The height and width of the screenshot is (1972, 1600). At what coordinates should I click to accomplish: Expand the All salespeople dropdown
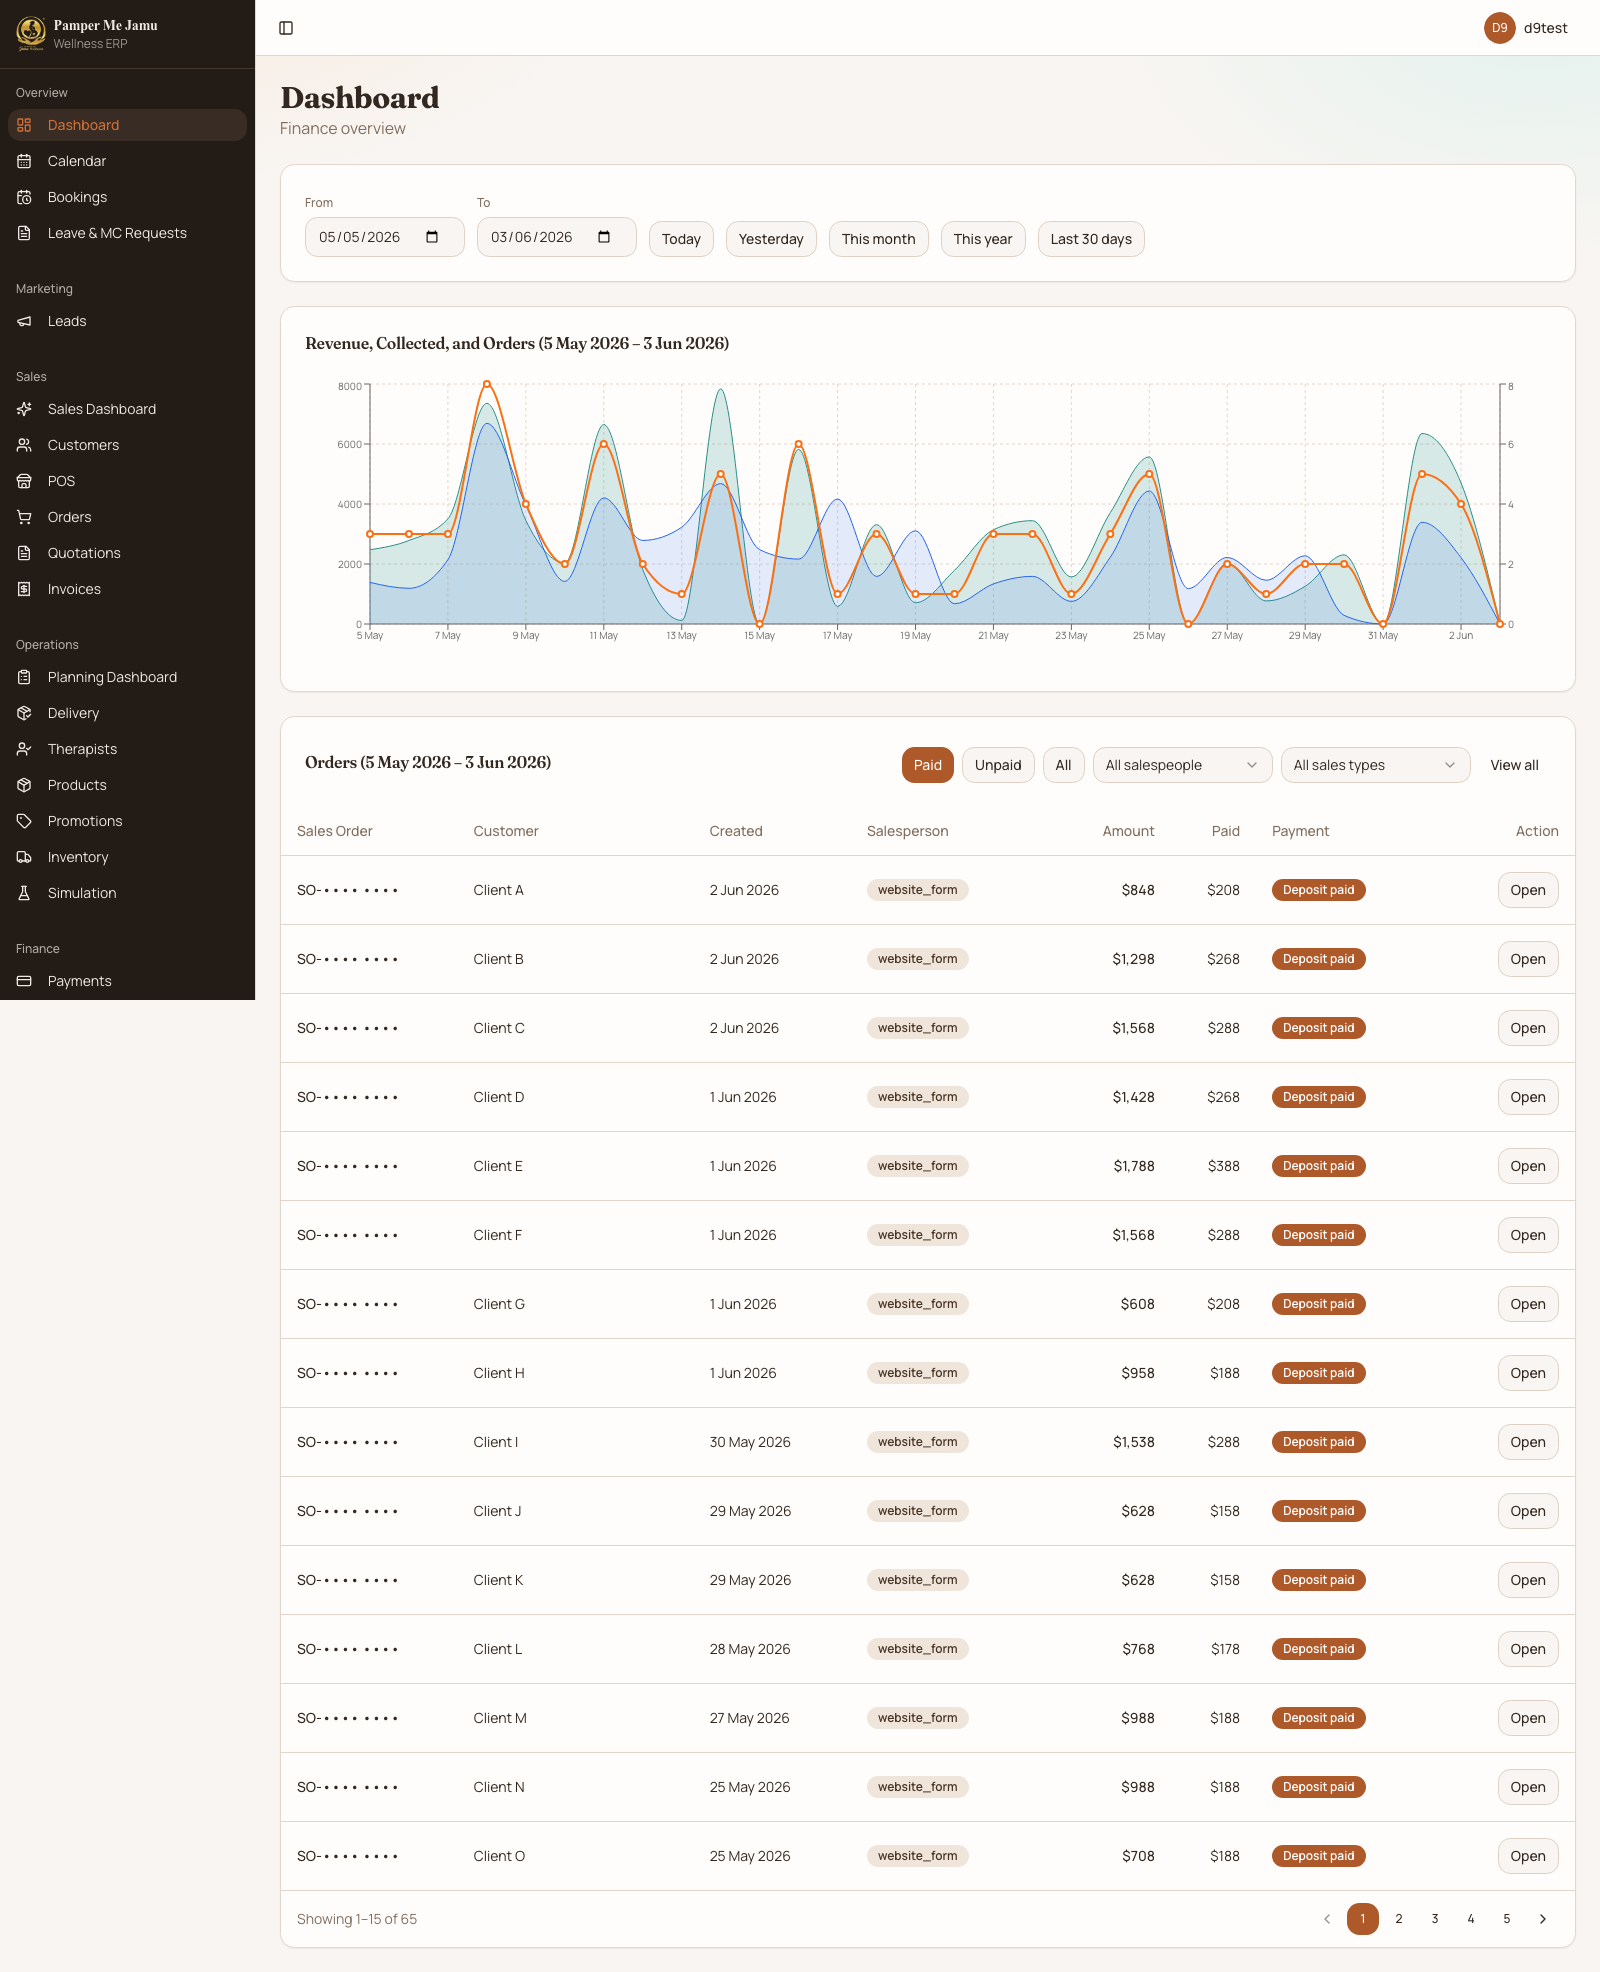click(1182, 765)
